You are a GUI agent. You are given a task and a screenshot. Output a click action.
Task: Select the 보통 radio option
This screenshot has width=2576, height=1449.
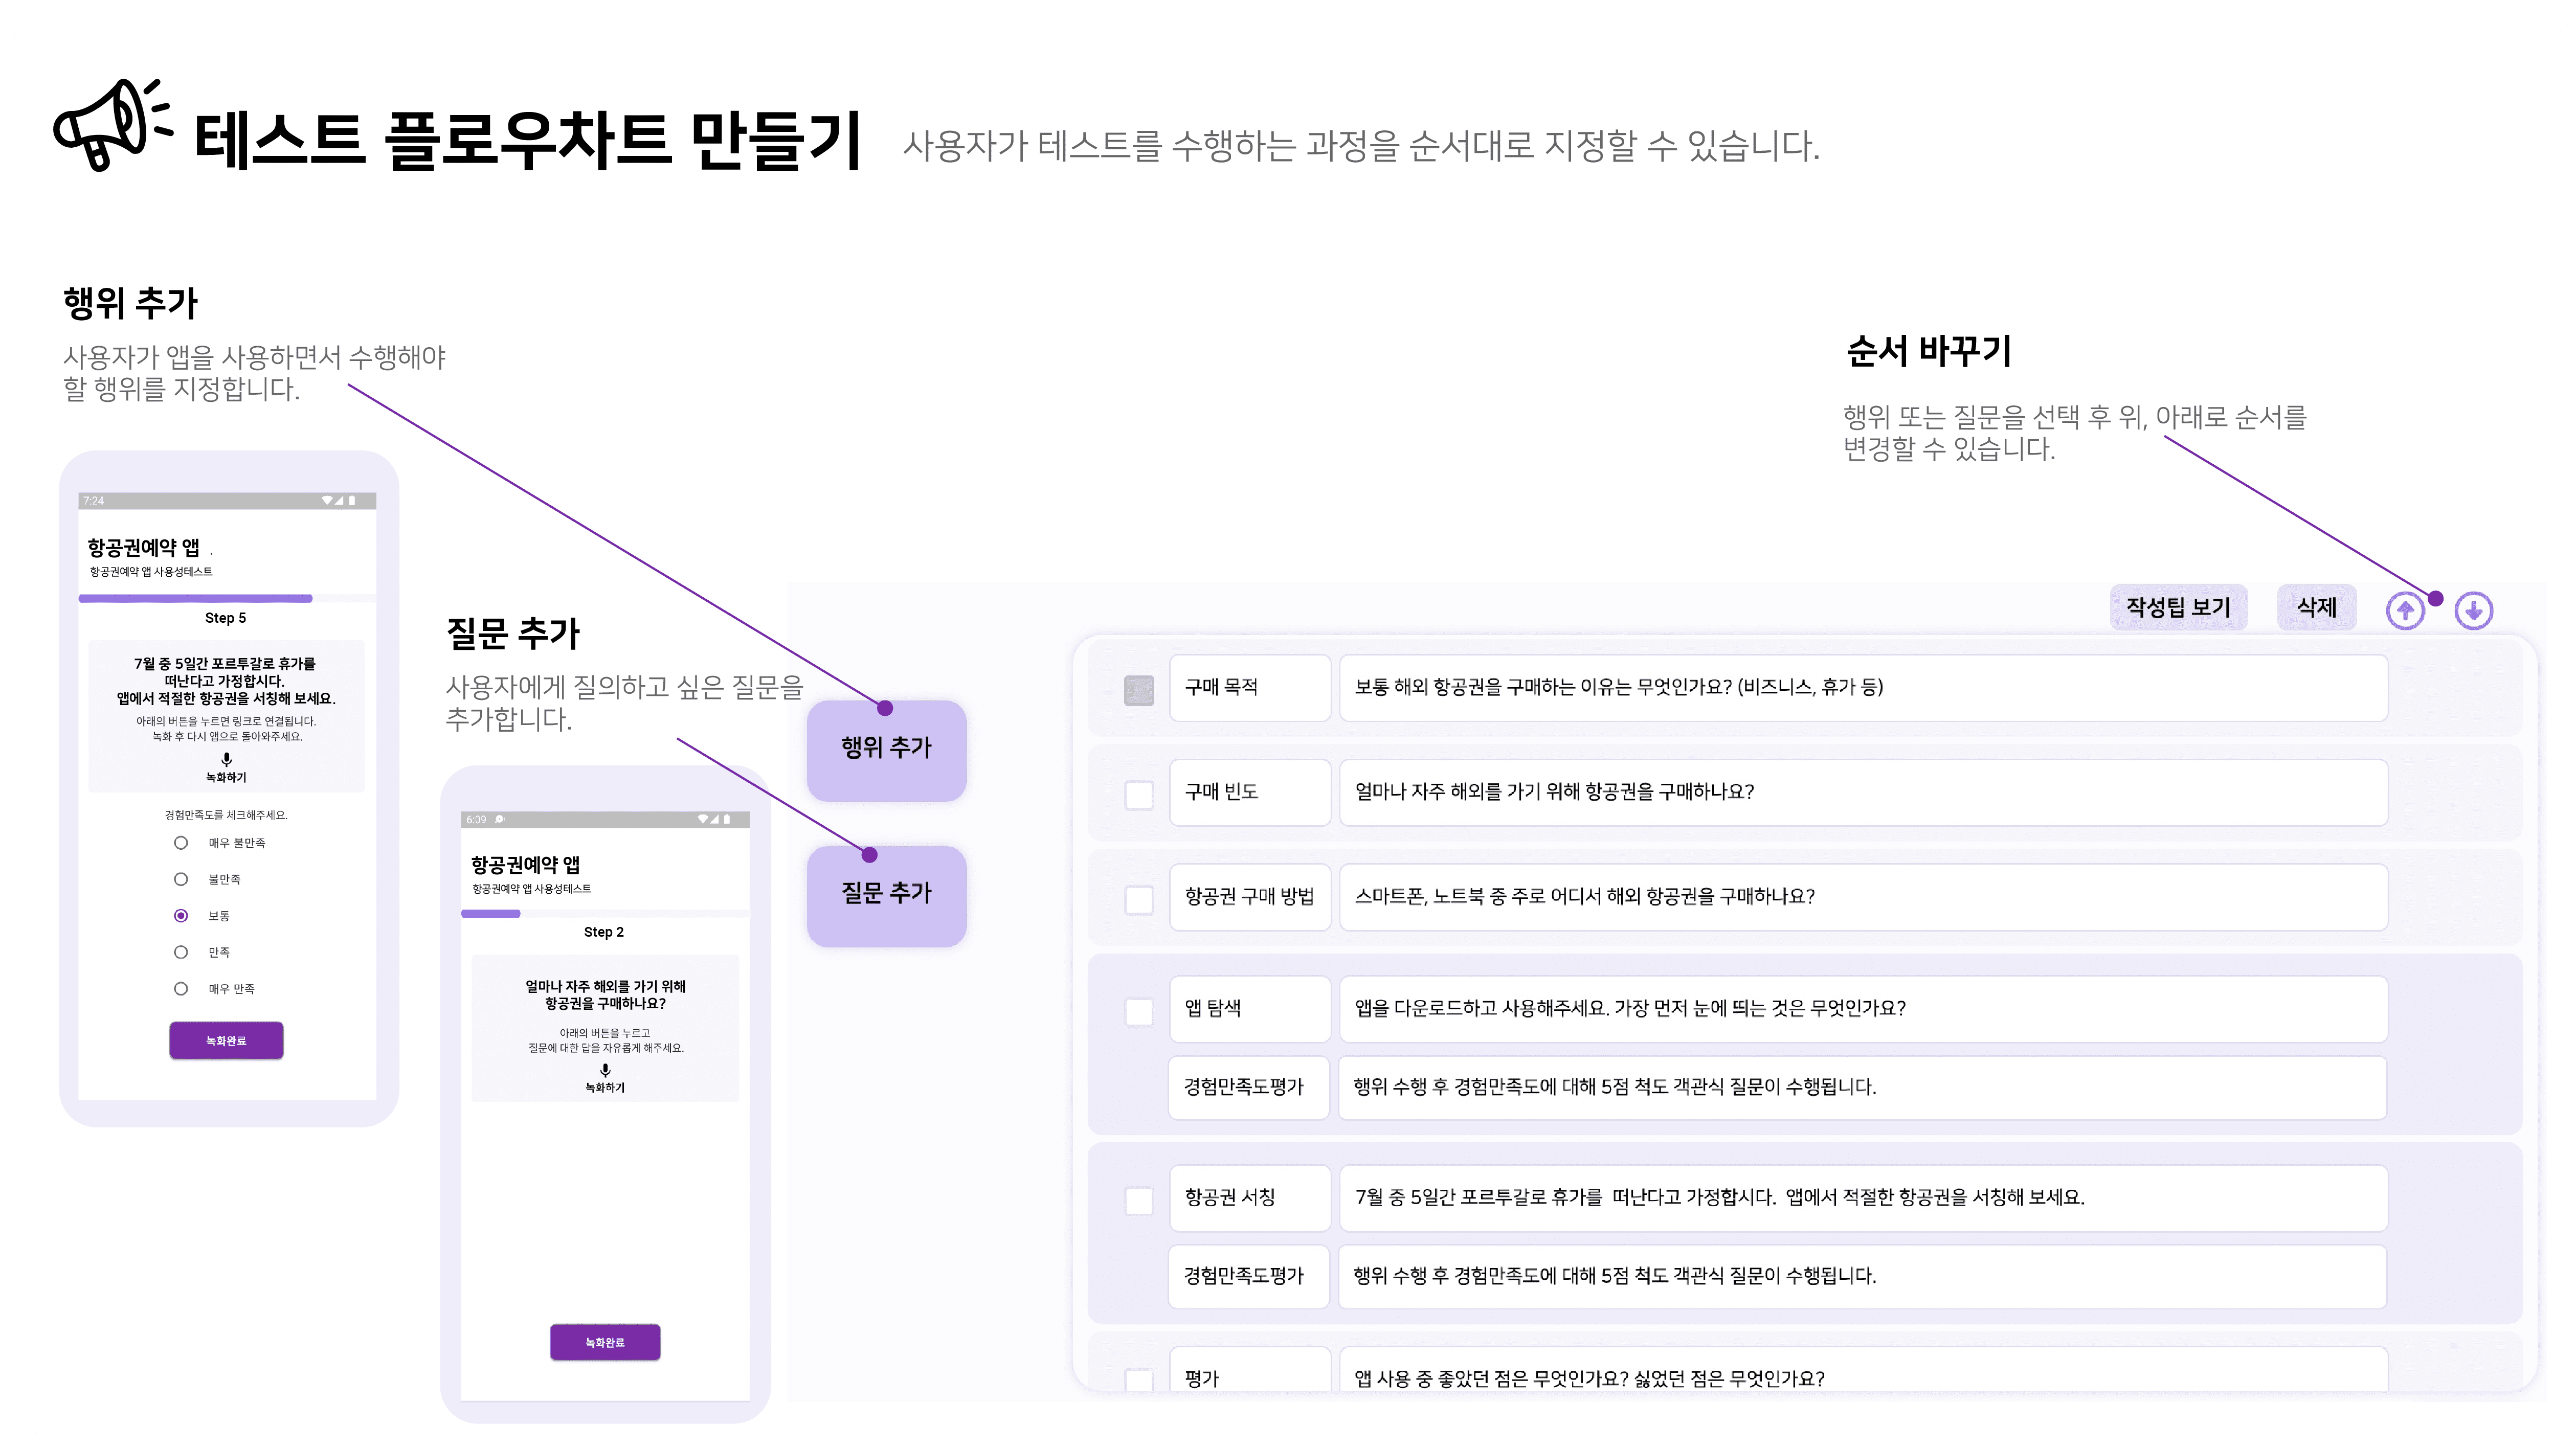tap(181, 915)
